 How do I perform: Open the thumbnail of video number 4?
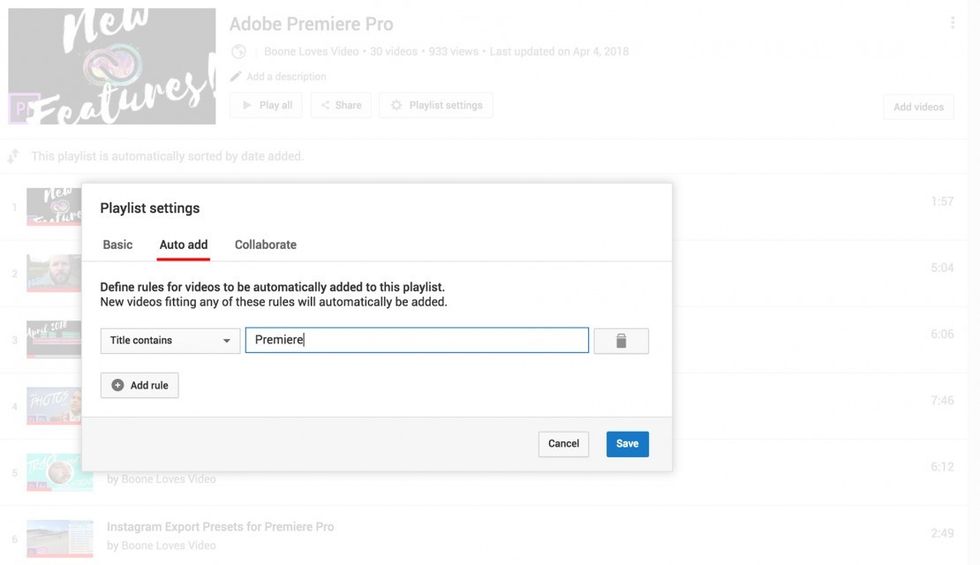(x=54, y=406)
